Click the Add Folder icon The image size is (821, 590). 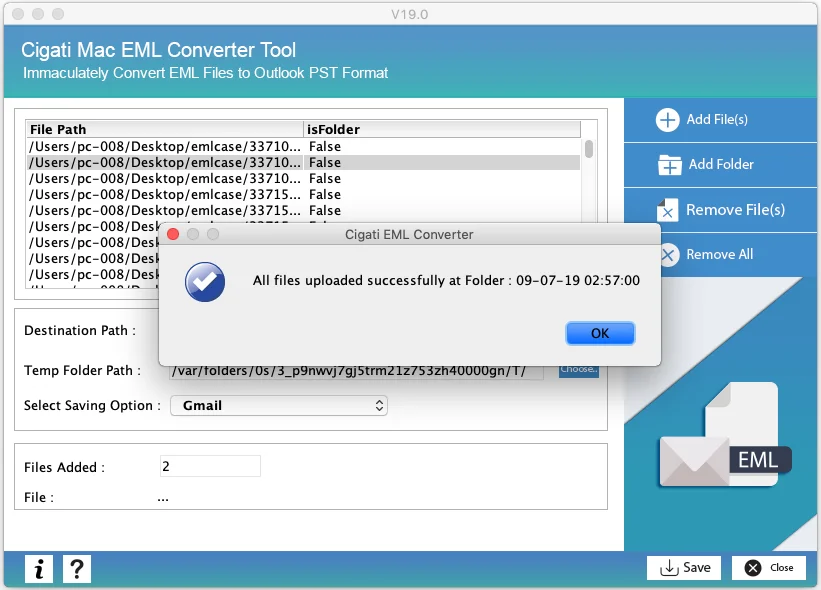point(670,165)
